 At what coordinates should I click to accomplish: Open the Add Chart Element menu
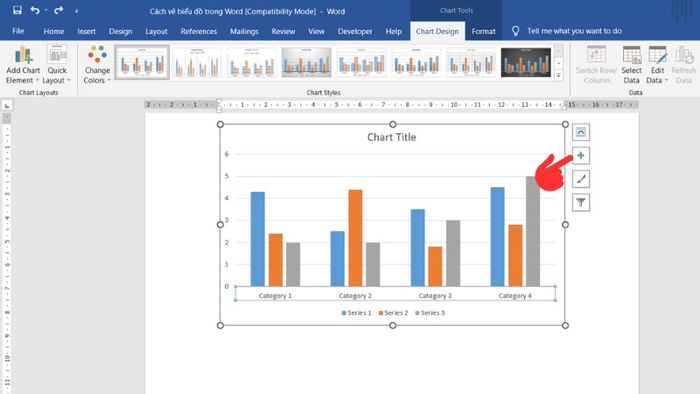[x=23, y=65]
